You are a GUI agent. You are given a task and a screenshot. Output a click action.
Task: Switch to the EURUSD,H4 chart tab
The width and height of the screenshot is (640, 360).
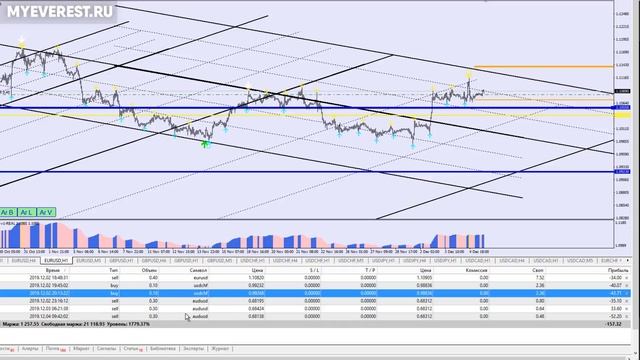click(x=24, y=260)
